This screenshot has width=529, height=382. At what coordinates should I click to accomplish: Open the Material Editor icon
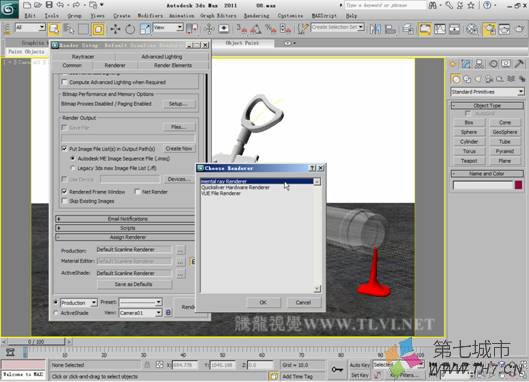tap(472, 29)
